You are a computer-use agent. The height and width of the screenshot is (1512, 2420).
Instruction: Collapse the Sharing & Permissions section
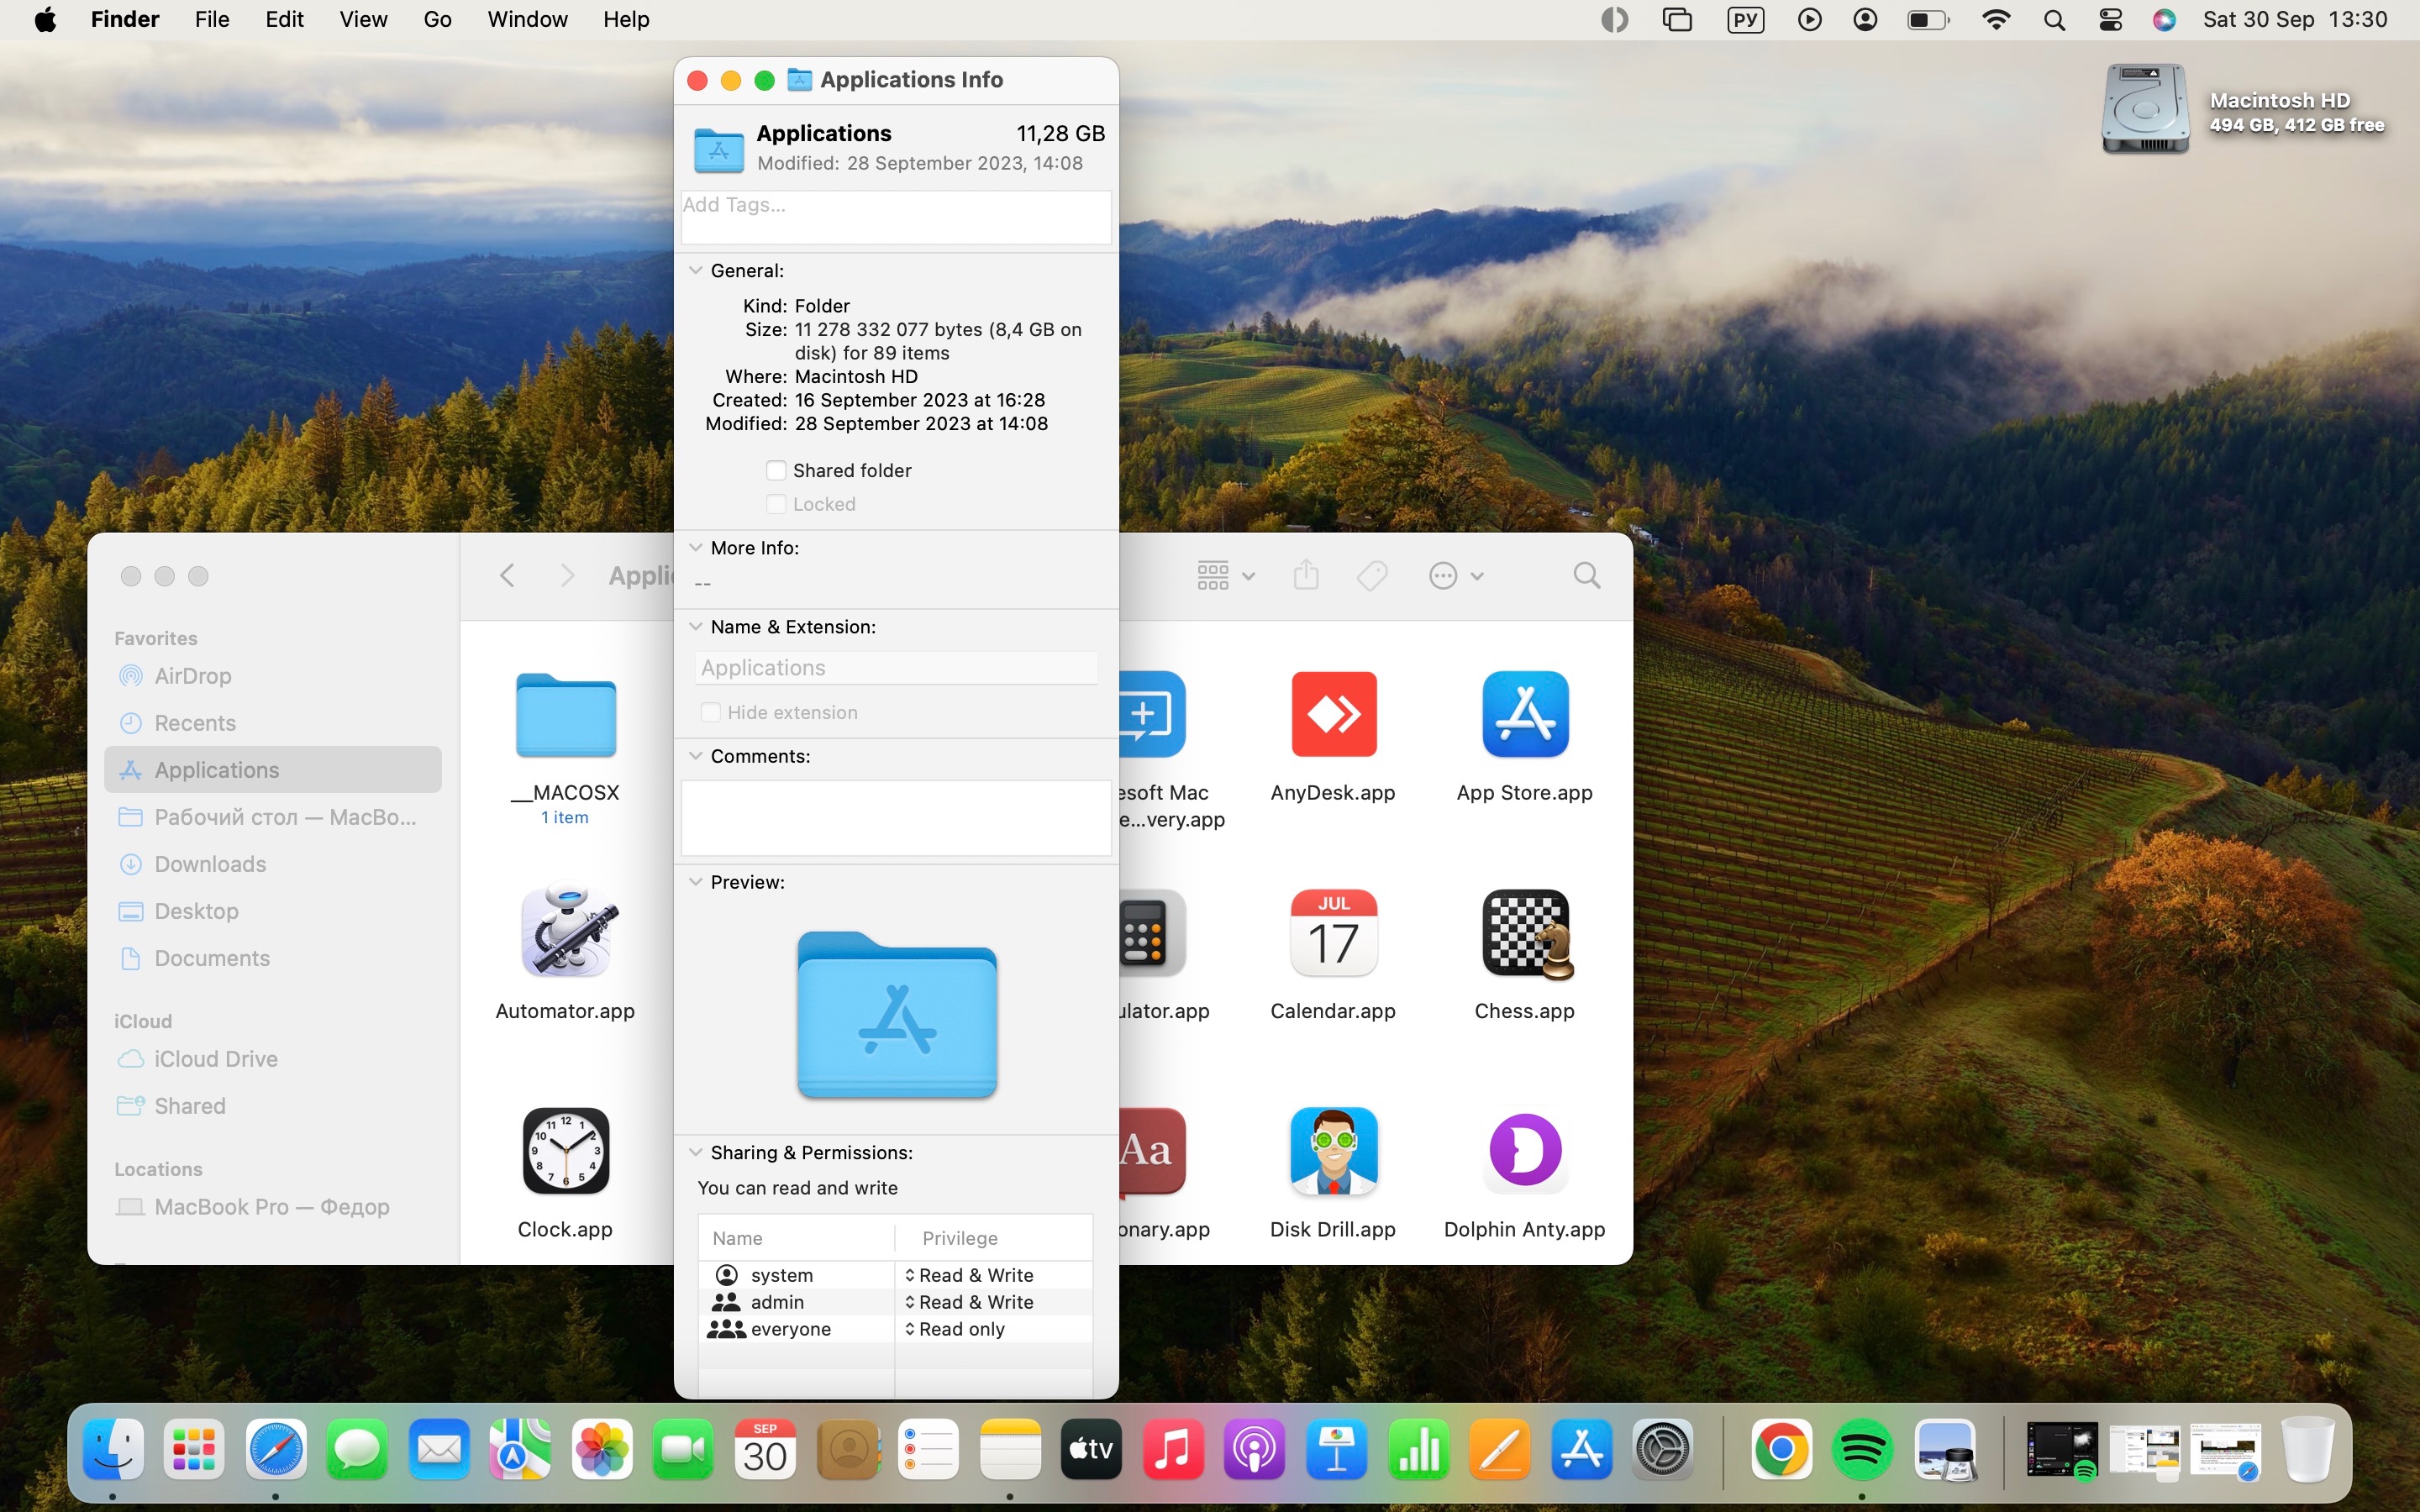click(696, 1152)
